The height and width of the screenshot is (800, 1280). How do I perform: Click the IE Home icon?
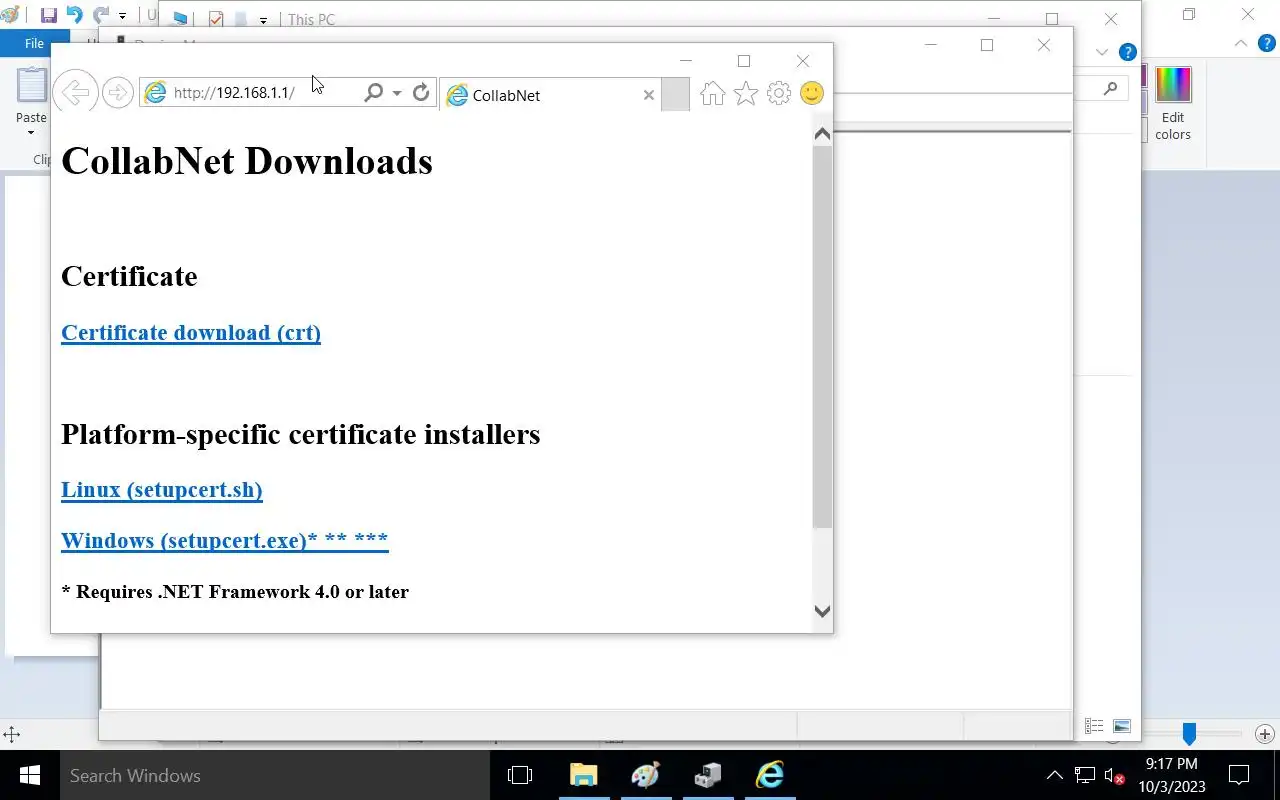[x=712, y=94]
